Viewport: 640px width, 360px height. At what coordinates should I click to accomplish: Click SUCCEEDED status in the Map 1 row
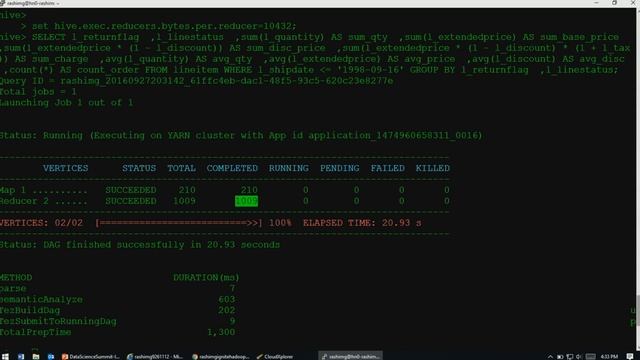tap(131, 190)
